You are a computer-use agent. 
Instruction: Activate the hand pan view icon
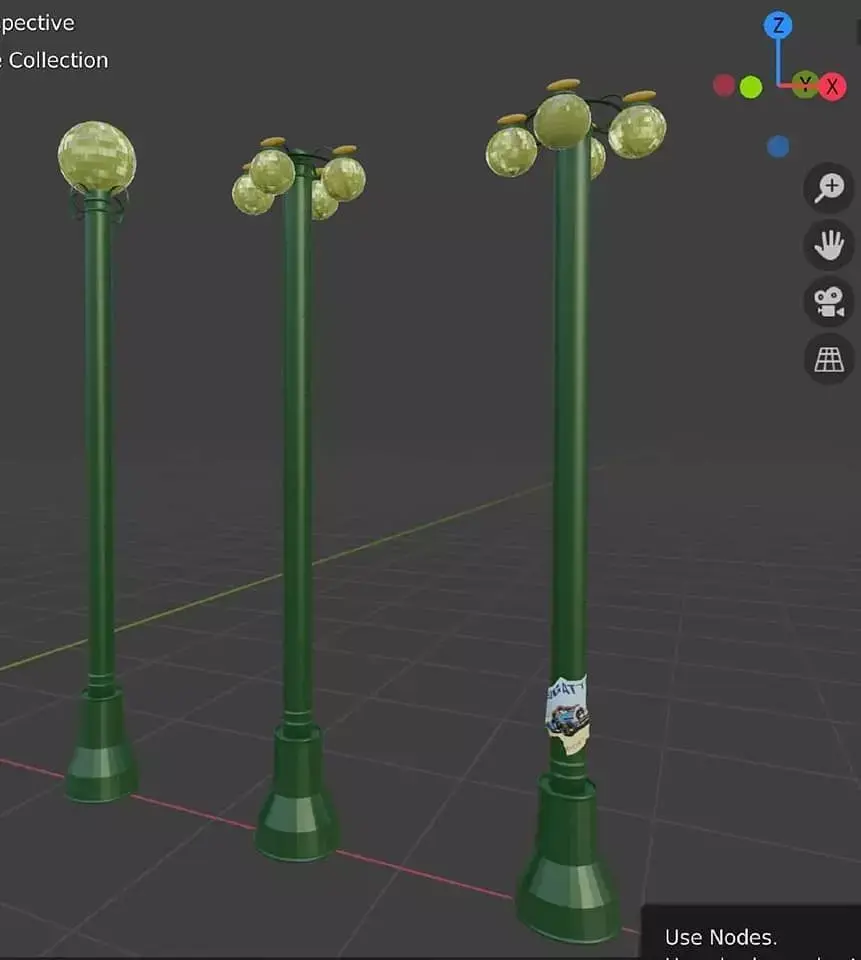pyautogui.click(x=829, y=245)
